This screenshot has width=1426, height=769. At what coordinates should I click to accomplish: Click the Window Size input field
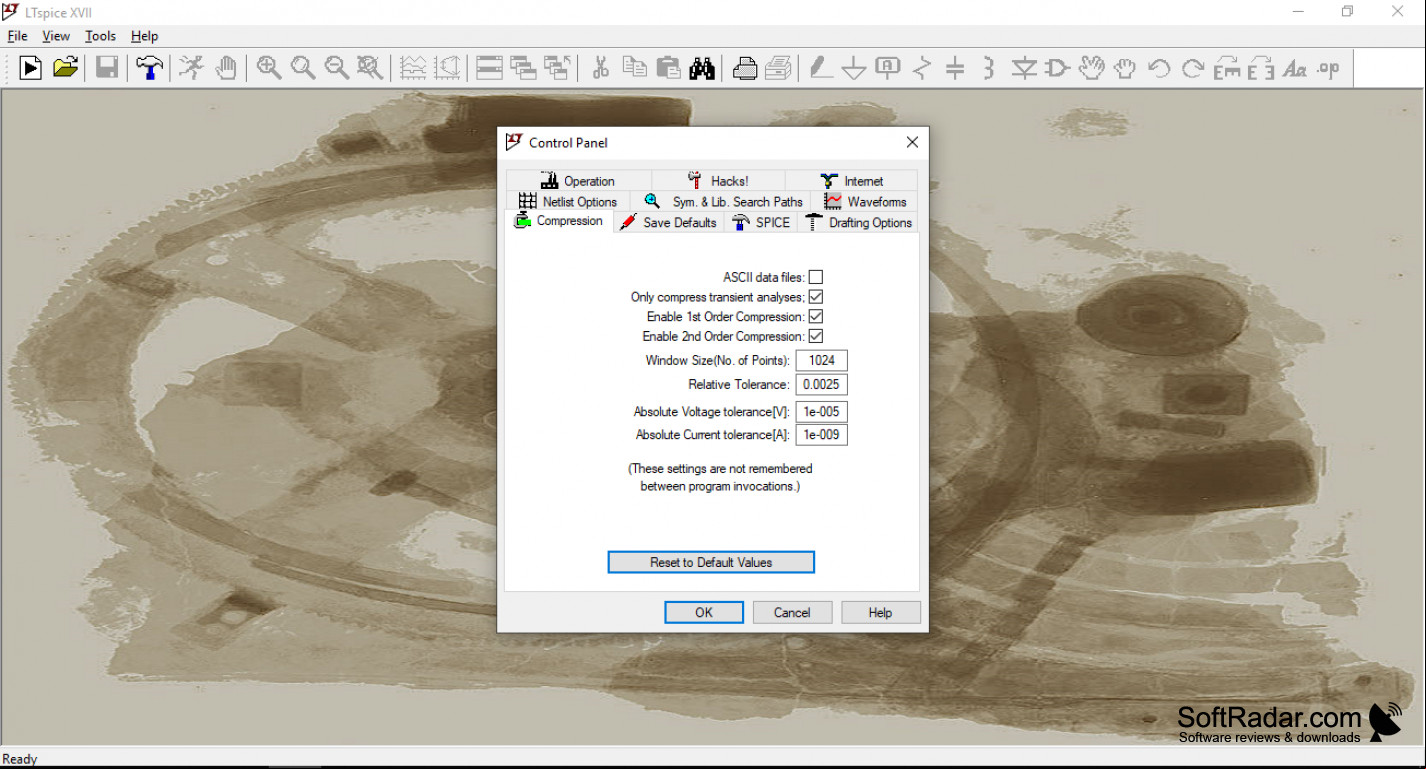[x=822, y=360]
